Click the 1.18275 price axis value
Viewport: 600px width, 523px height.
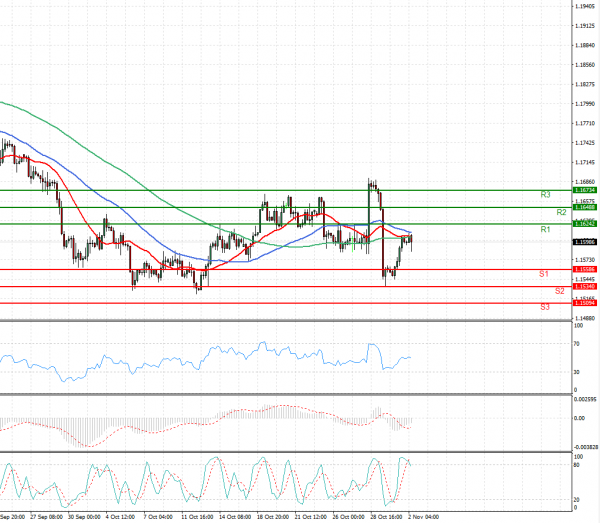(585, 84)
